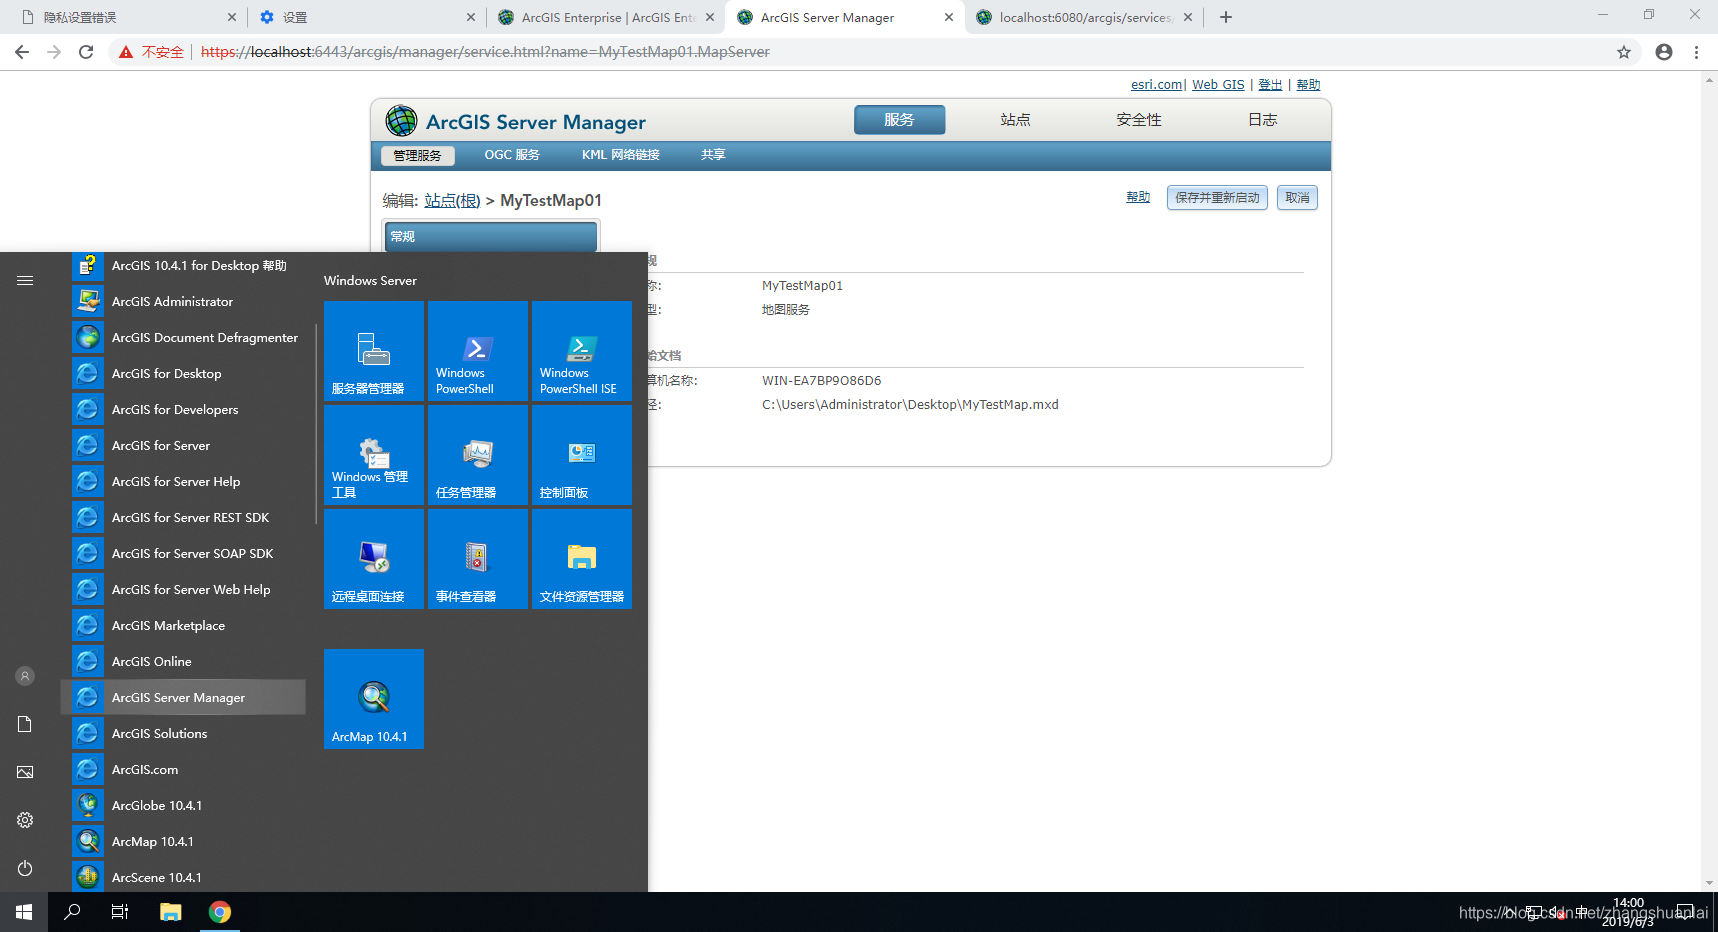1718x932 pixels.
Task: Select the OGC 服务 sub-tab
Action: (512, 155)
